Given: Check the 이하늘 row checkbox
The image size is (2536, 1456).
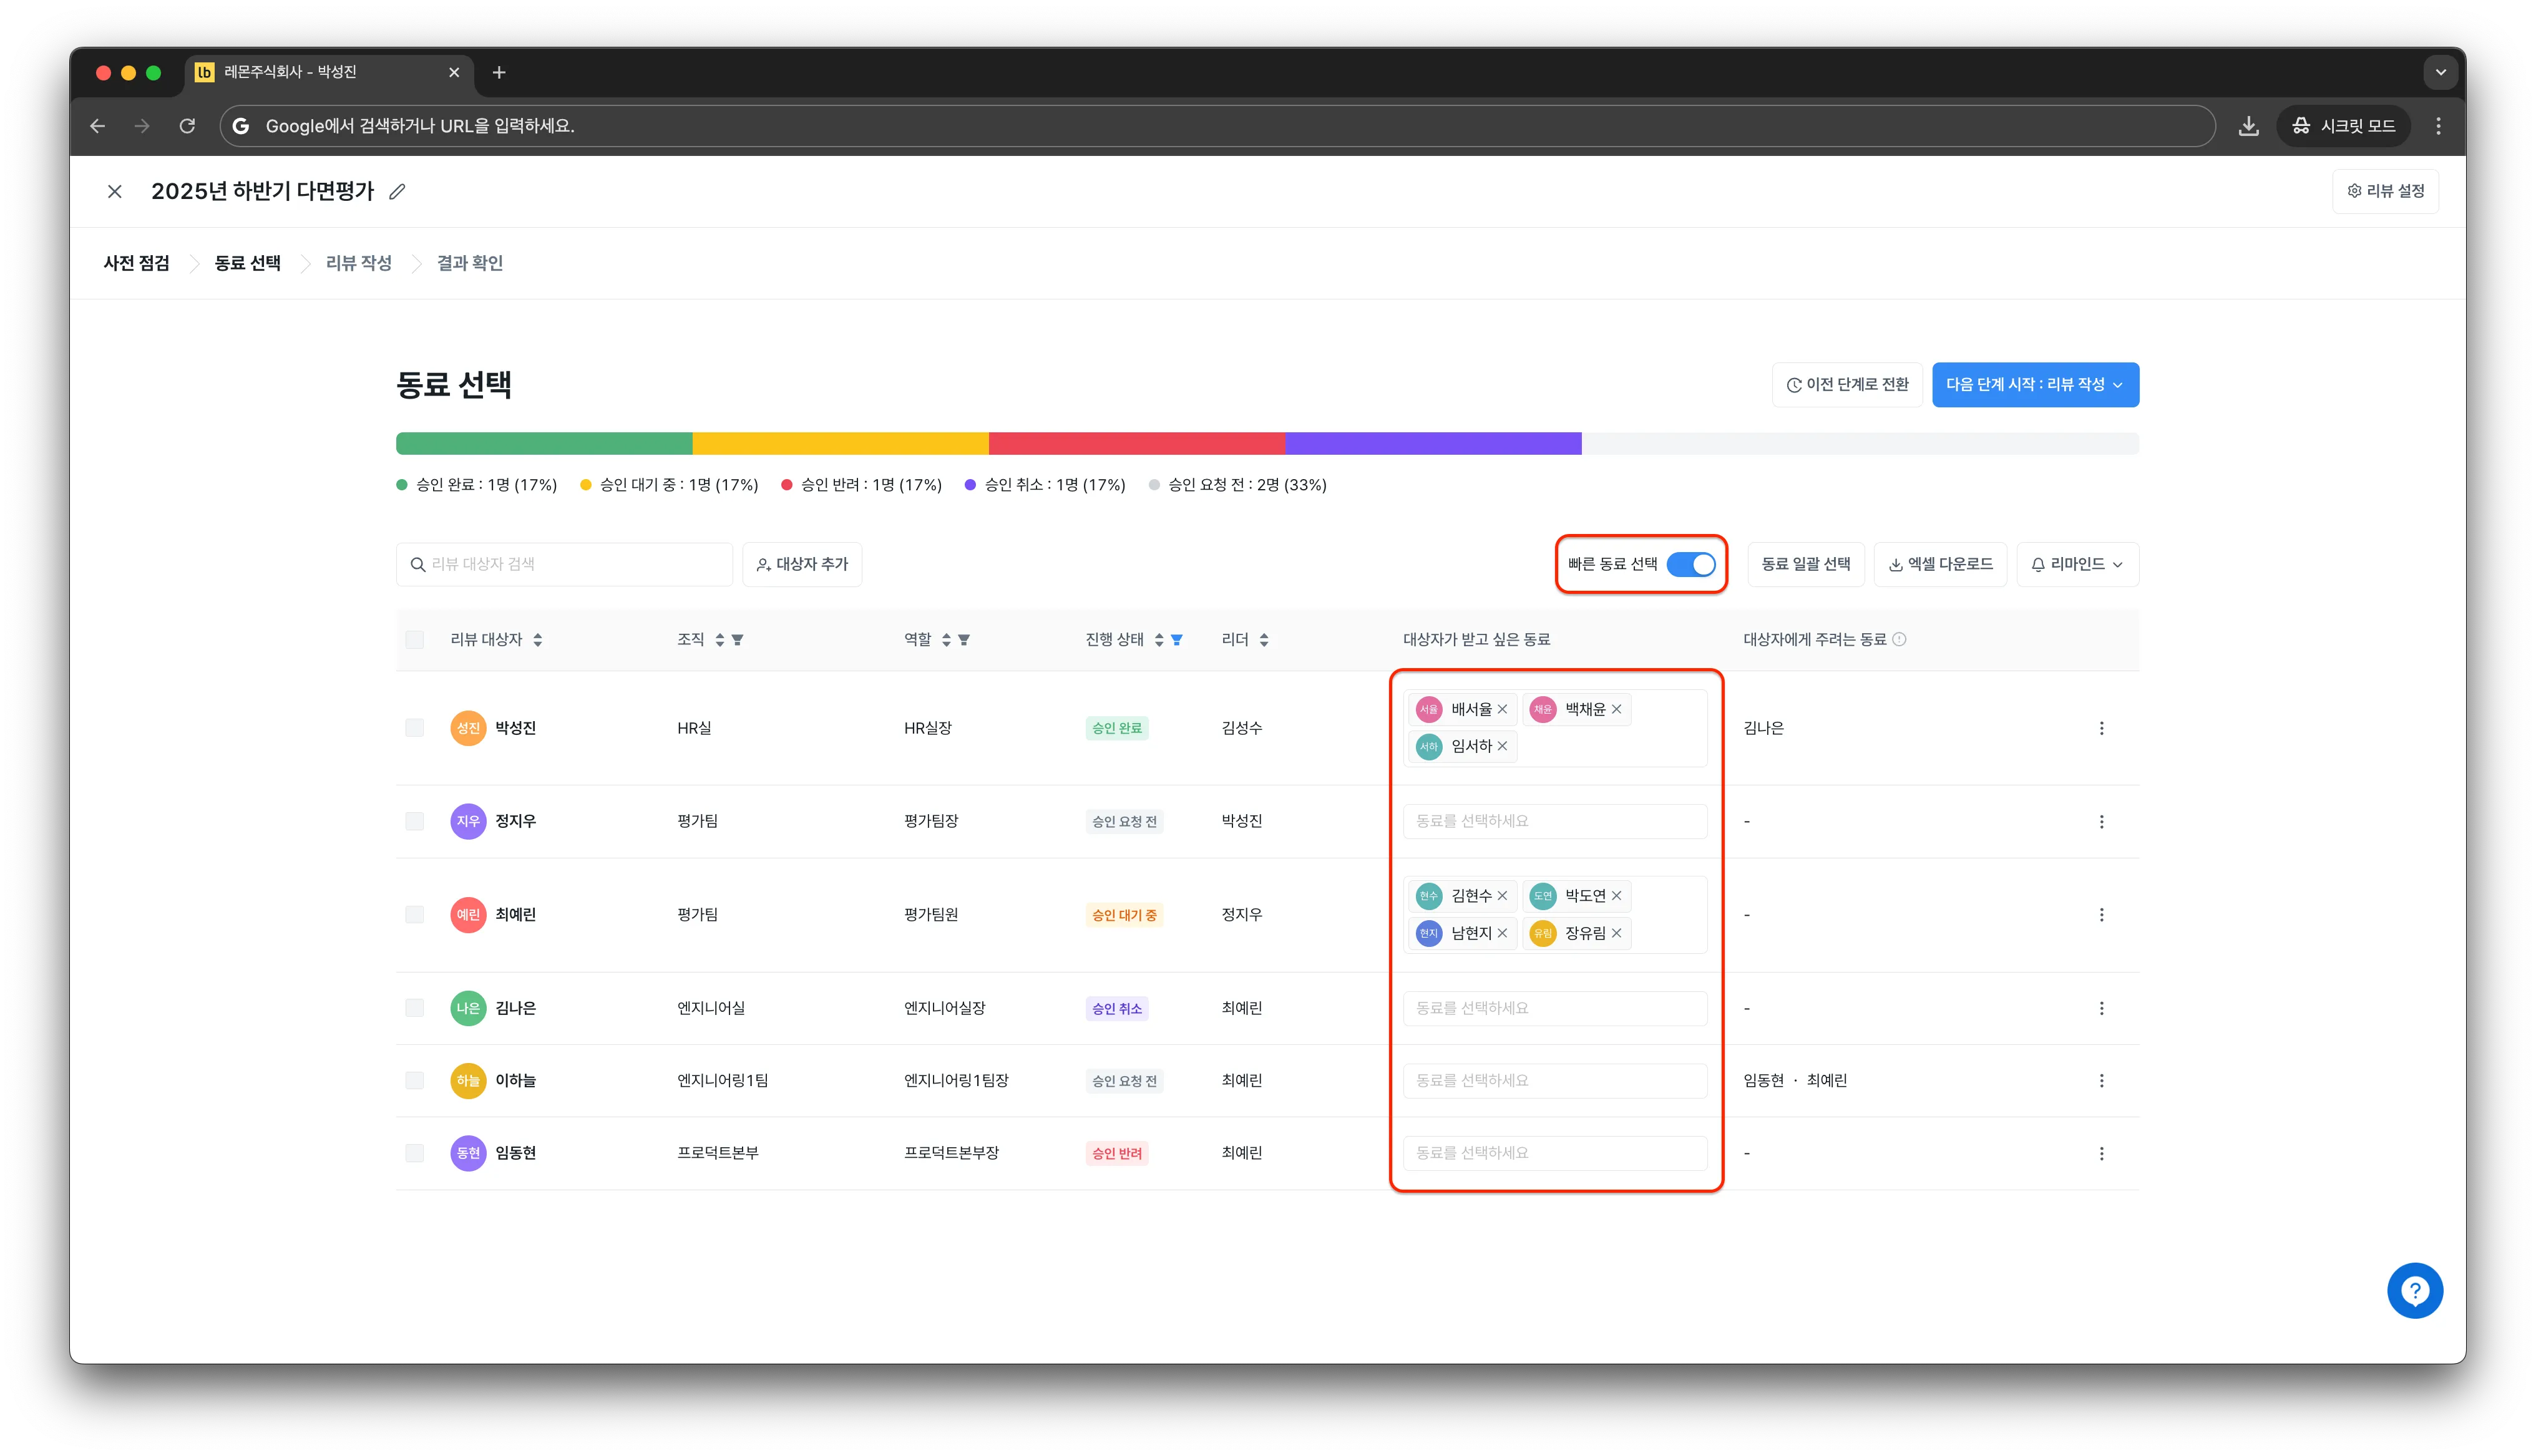Looking at the screenshot, I should tap(415, 1080).
